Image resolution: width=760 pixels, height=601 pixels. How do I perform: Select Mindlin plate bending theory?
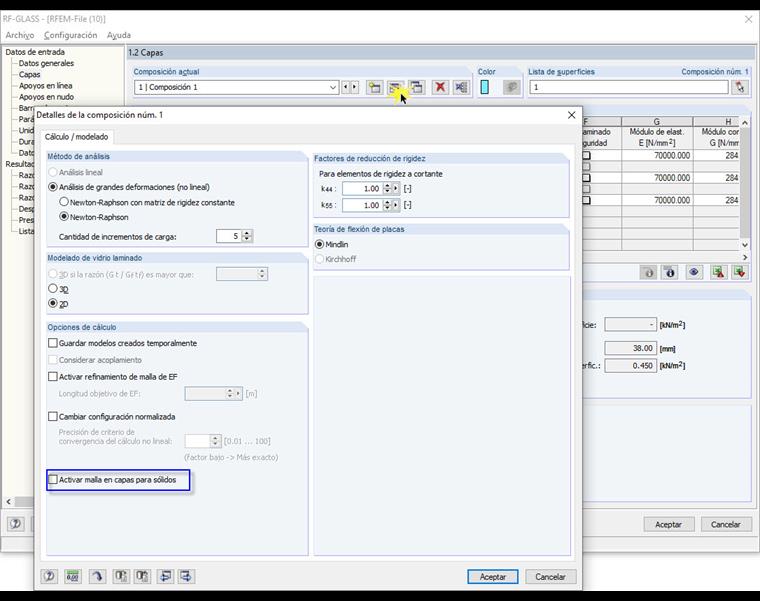click(x=319, y=244)
